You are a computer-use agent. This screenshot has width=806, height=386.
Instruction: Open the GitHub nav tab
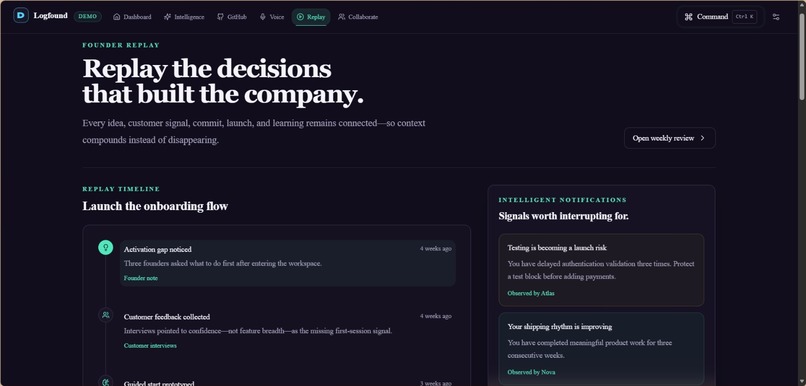pos(232,17)
